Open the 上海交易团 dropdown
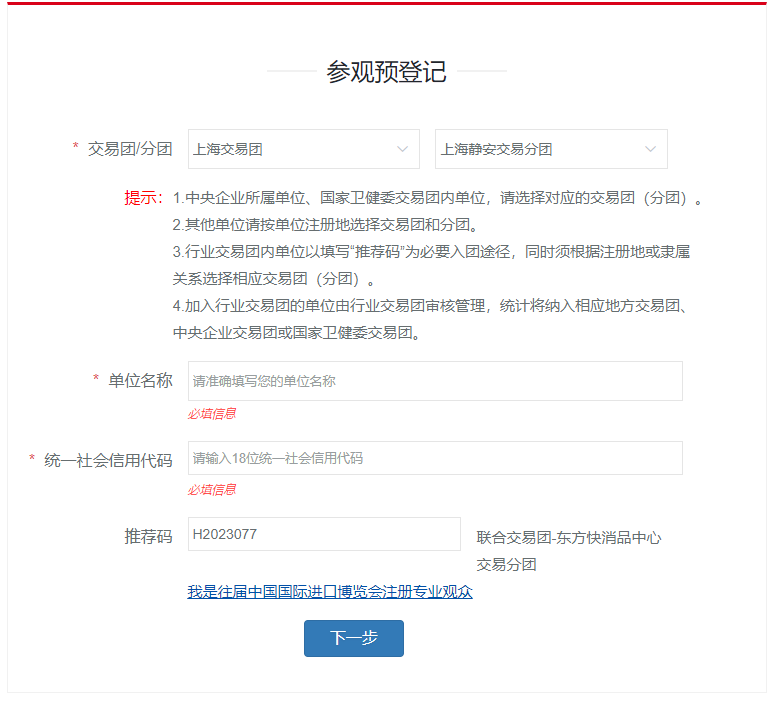775x701 pixels. point(303,149)
